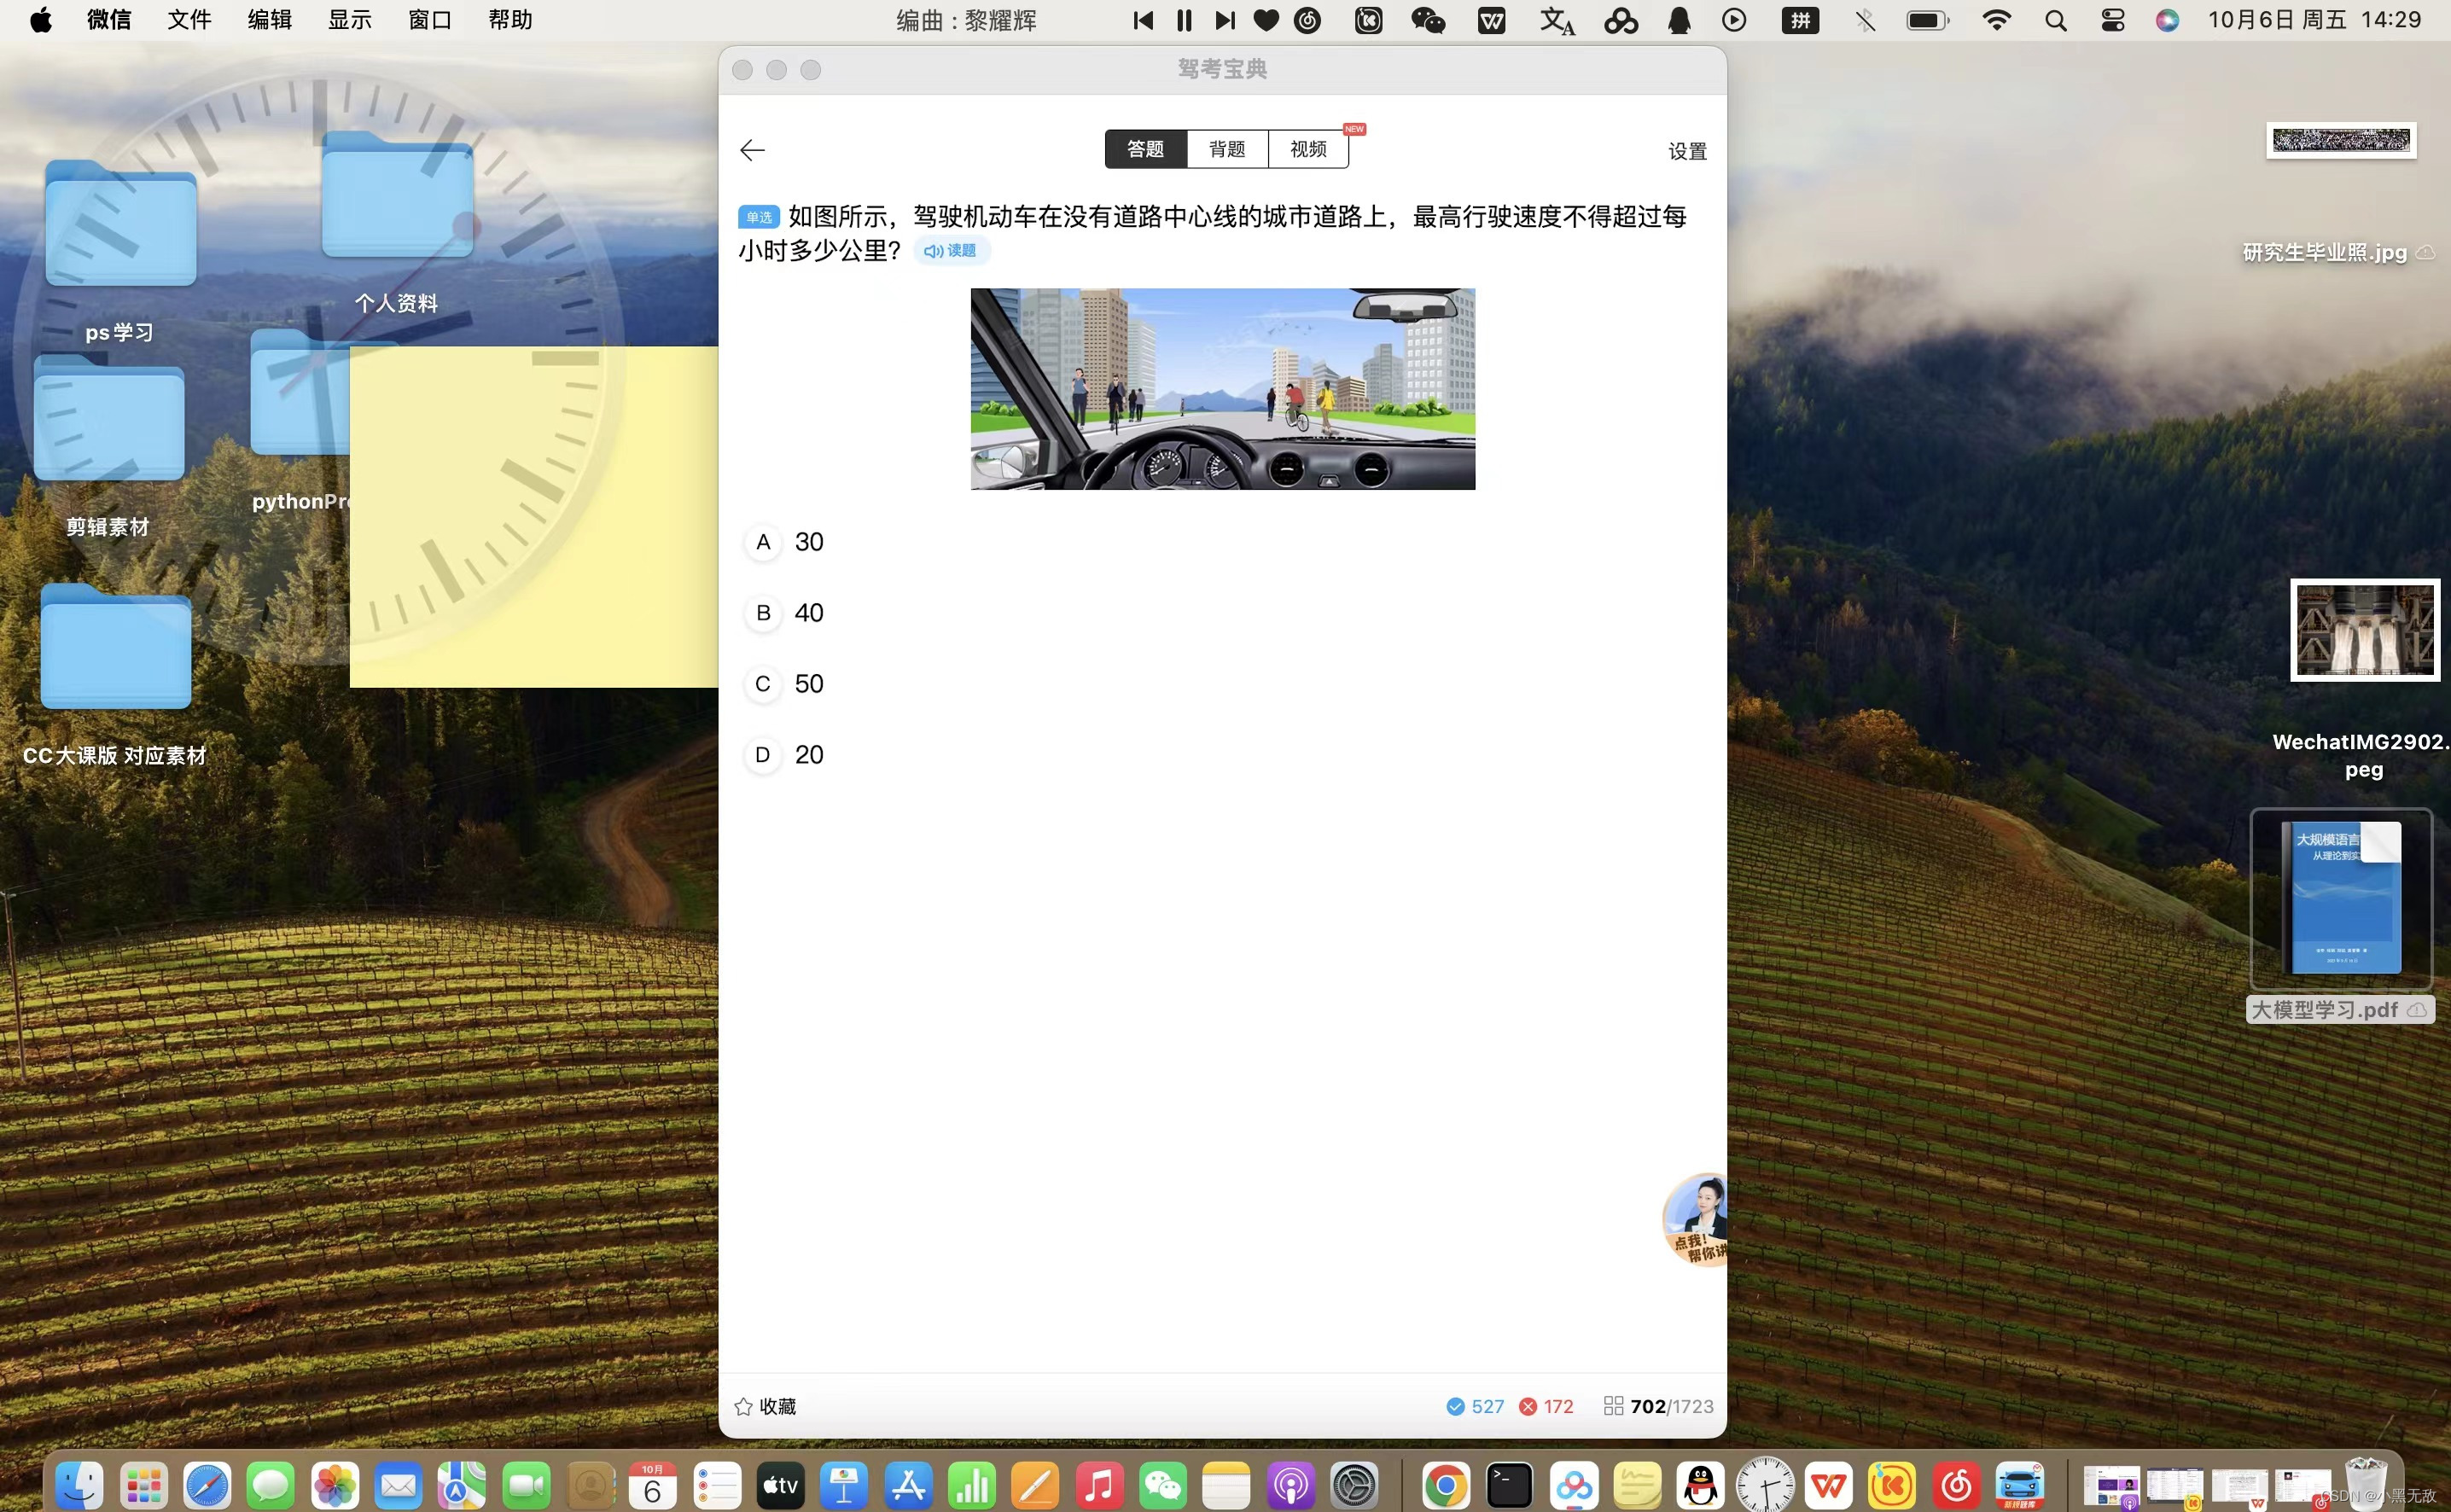Click the 点我帮你讲 tutor avatar
The image size is (2451, 1512).
point(1696,1220)
